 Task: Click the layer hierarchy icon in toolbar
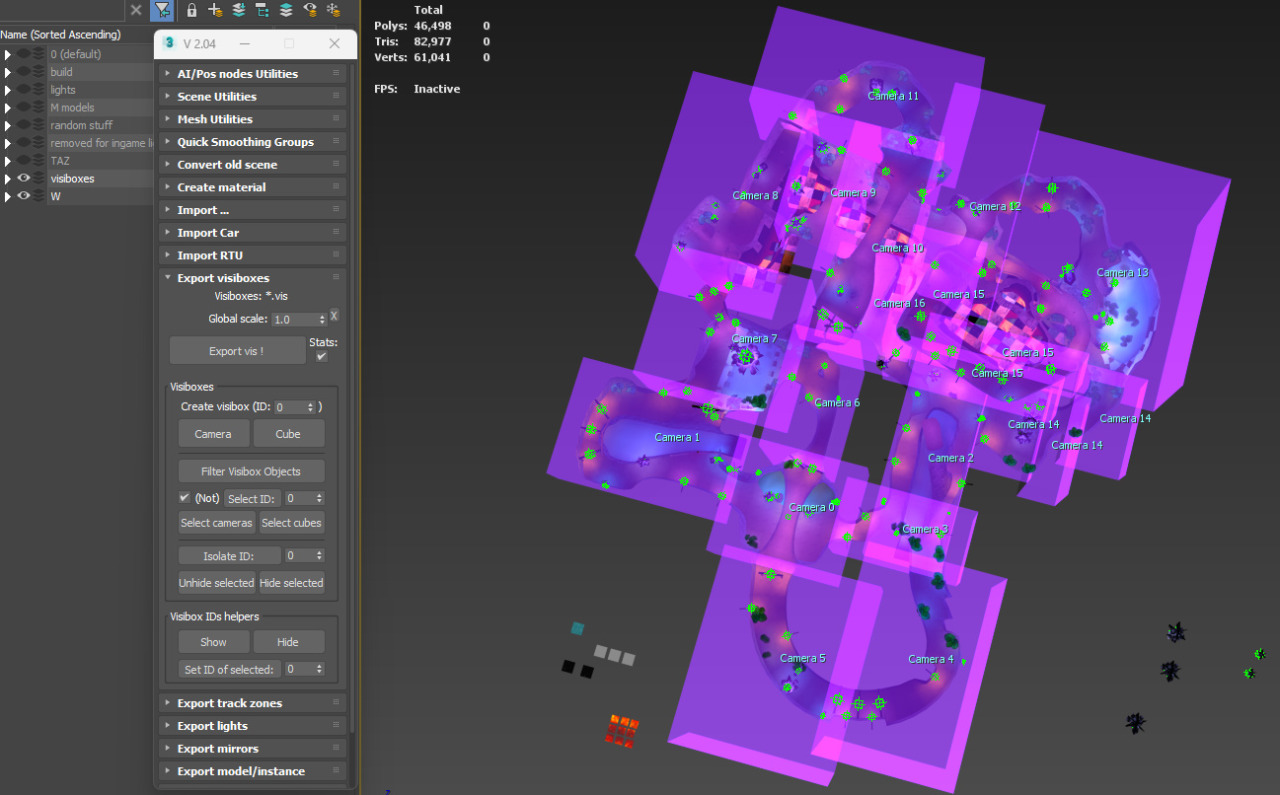(x=262, y=10)
